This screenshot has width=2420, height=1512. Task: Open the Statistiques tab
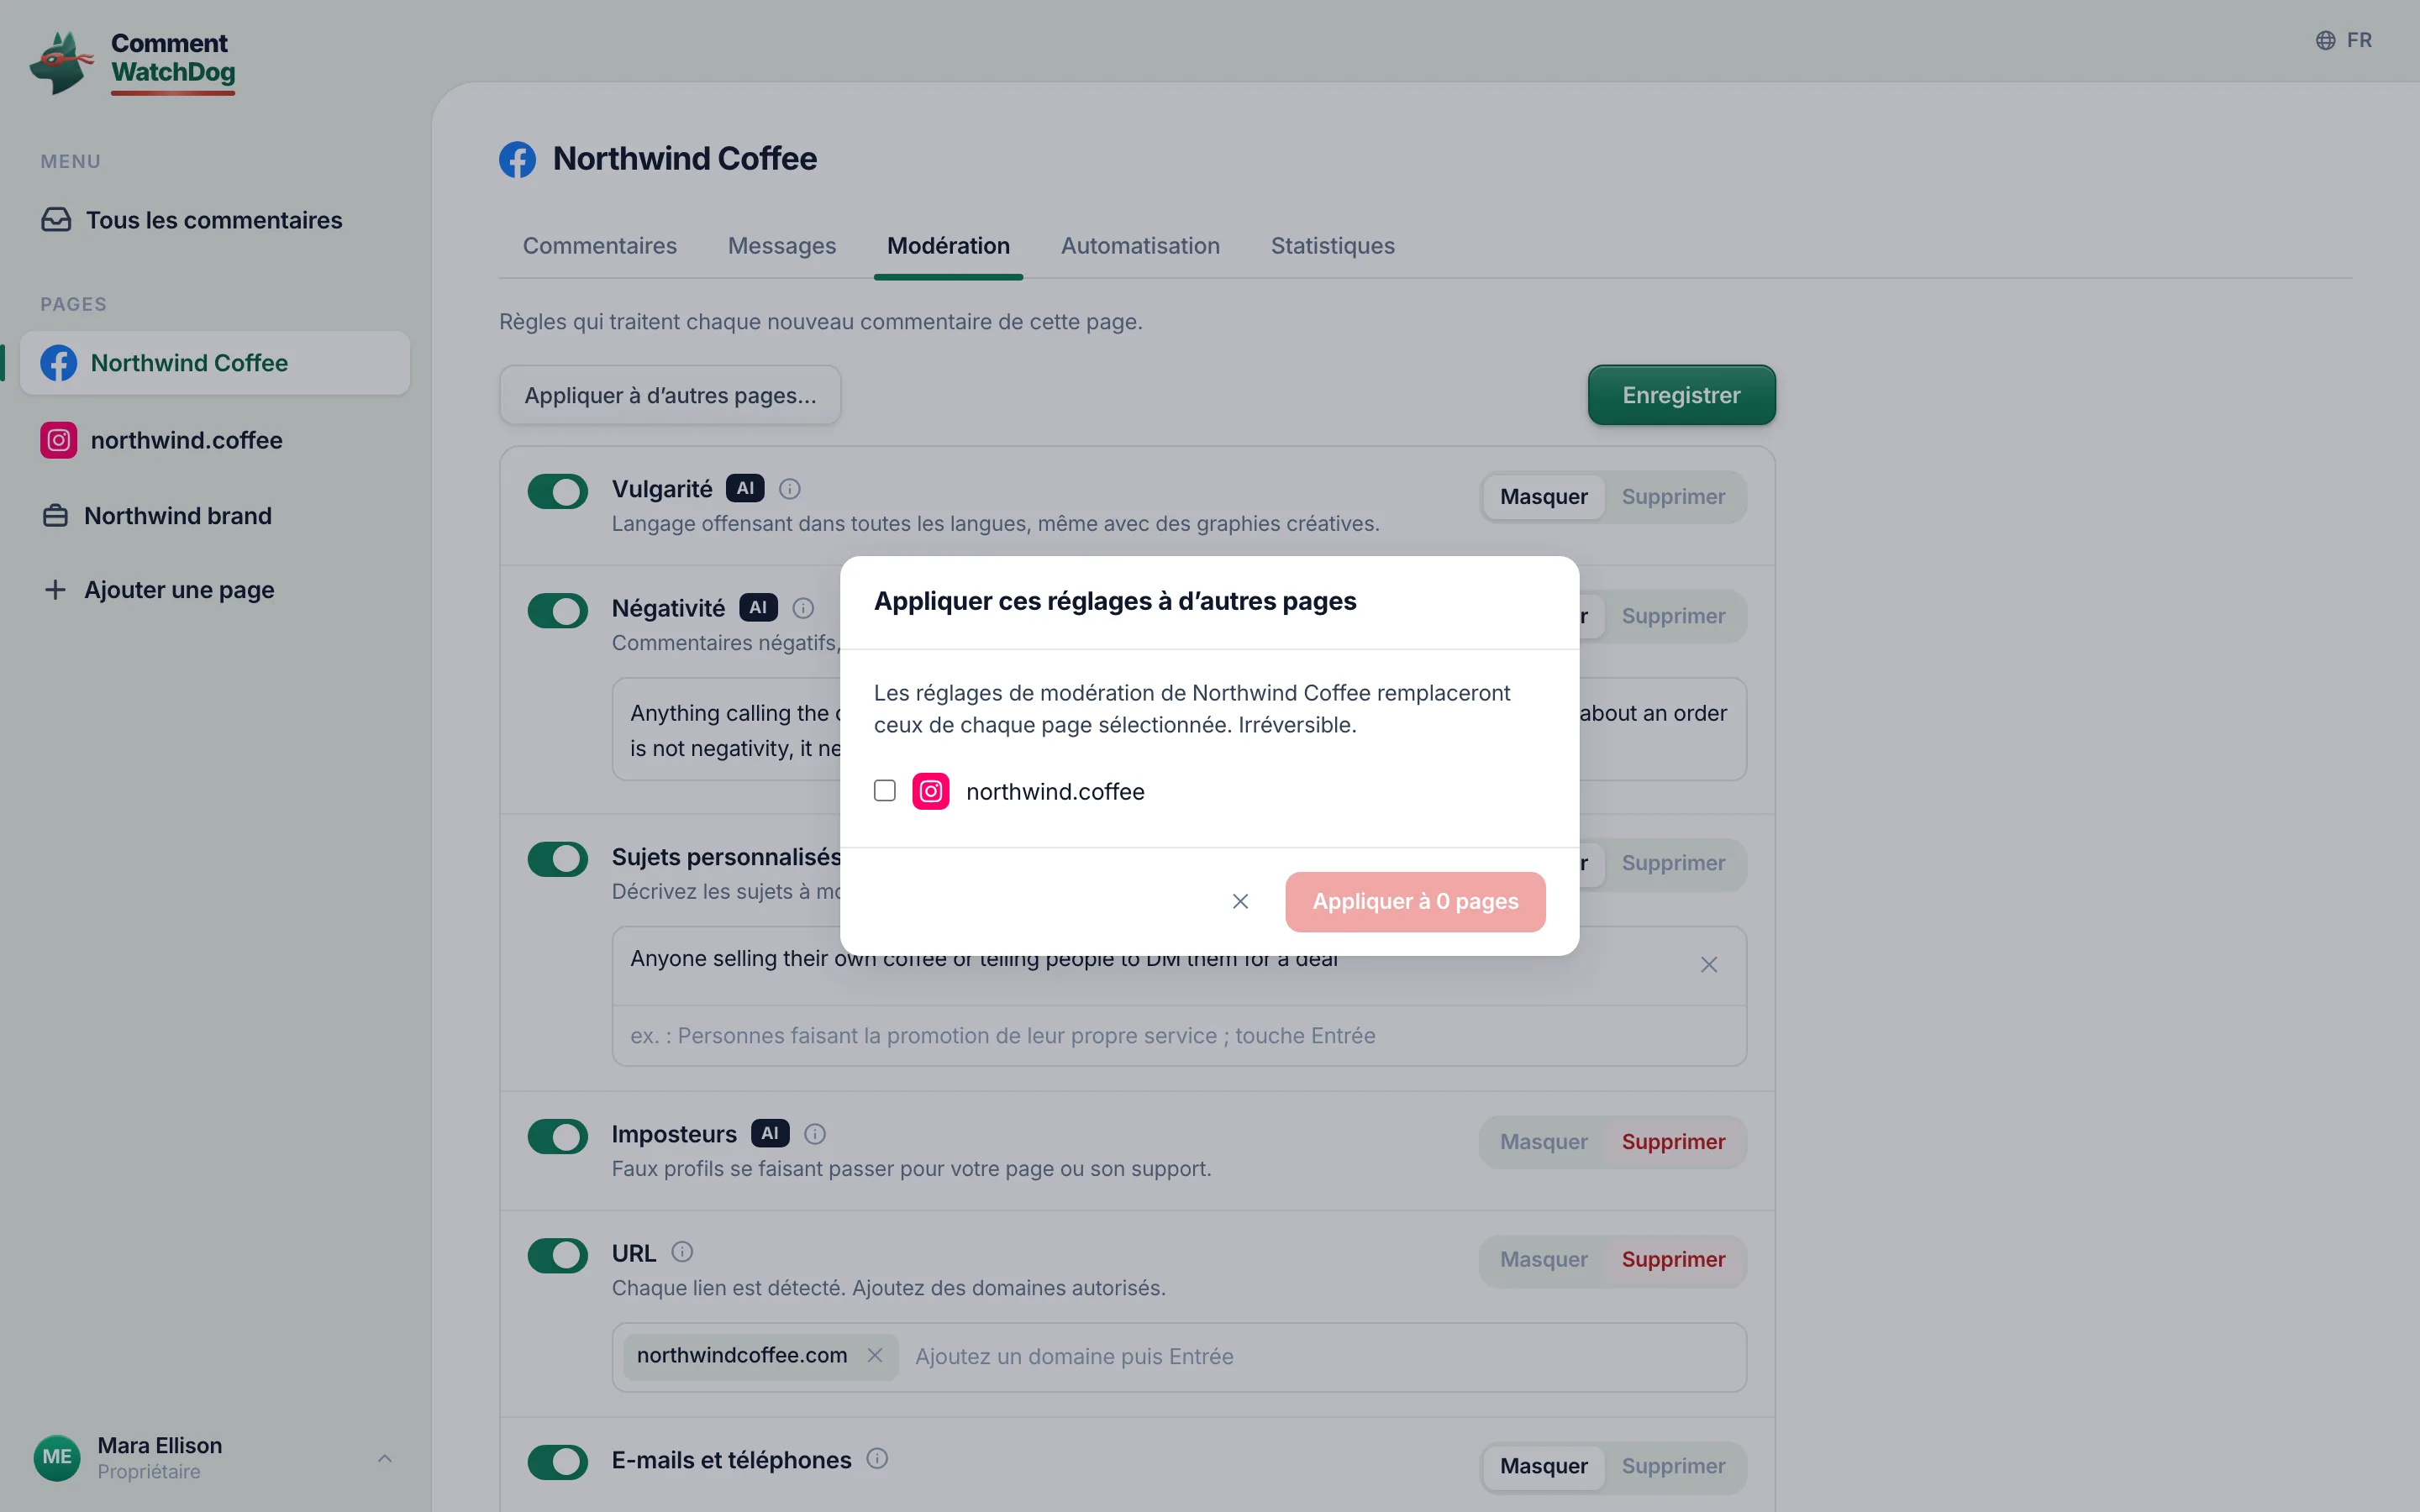pyautogui.click(x=1332, y=246)
